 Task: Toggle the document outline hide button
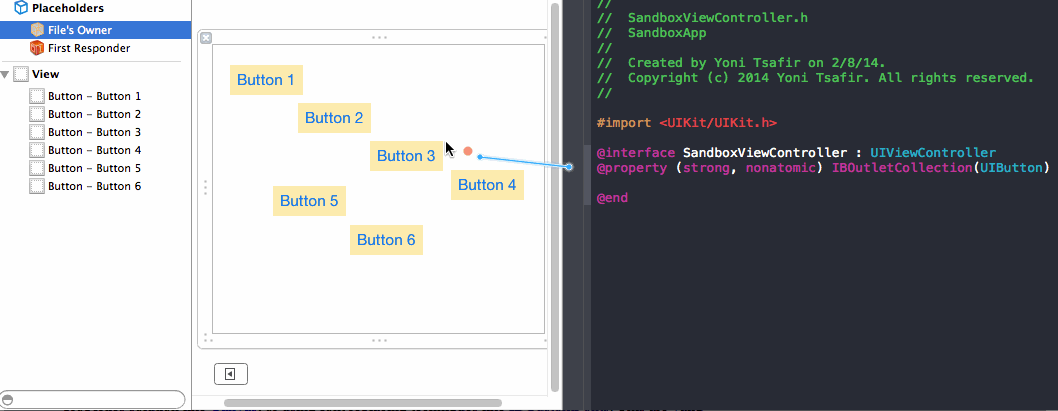tap(231, 374)
